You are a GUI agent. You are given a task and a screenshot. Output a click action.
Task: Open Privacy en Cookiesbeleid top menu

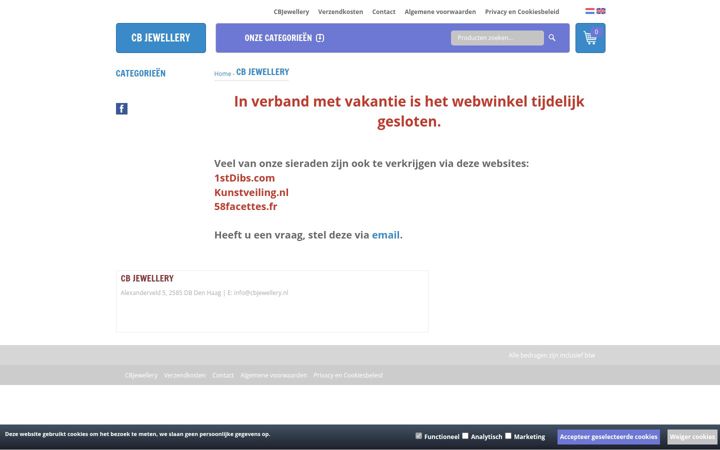click(522, 12)
